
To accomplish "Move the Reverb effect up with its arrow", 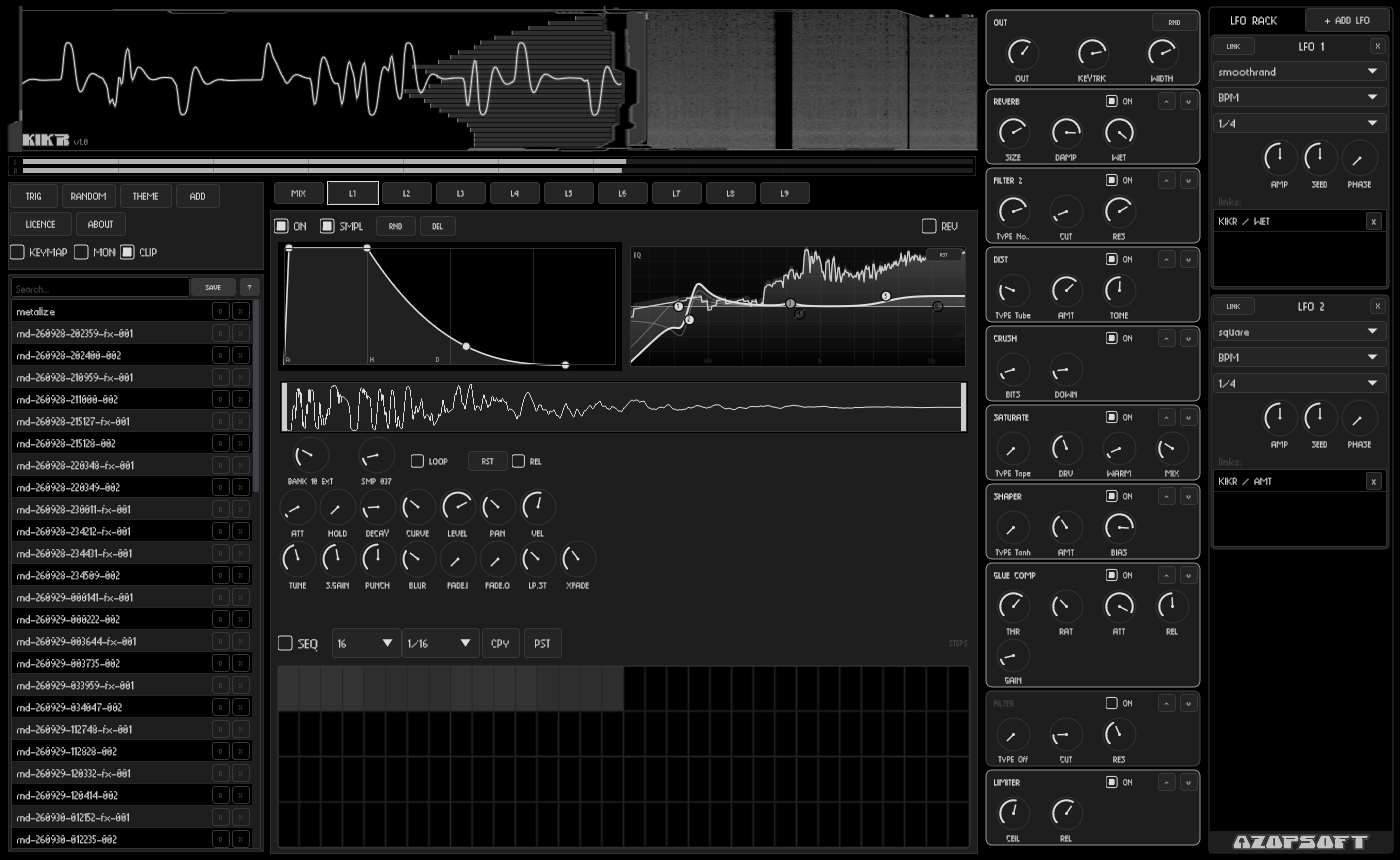I will [x=1166, y=101].
